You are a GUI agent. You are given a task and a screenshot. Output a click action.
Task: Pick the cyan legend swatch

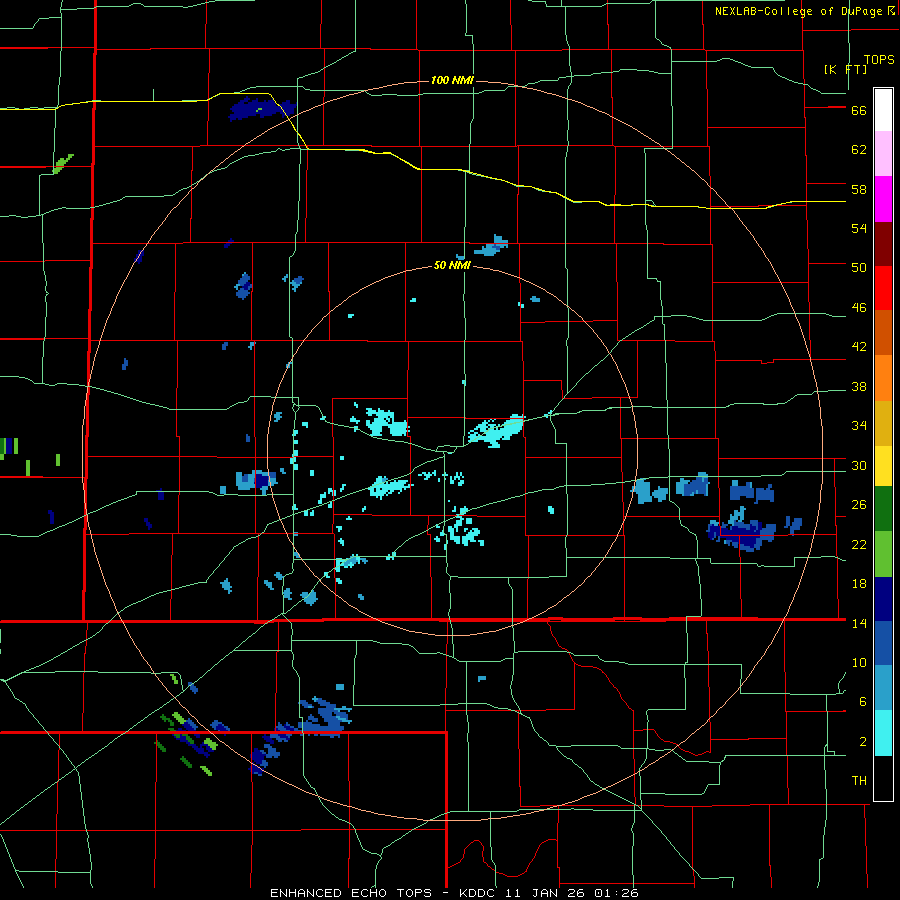pos(883,733)
